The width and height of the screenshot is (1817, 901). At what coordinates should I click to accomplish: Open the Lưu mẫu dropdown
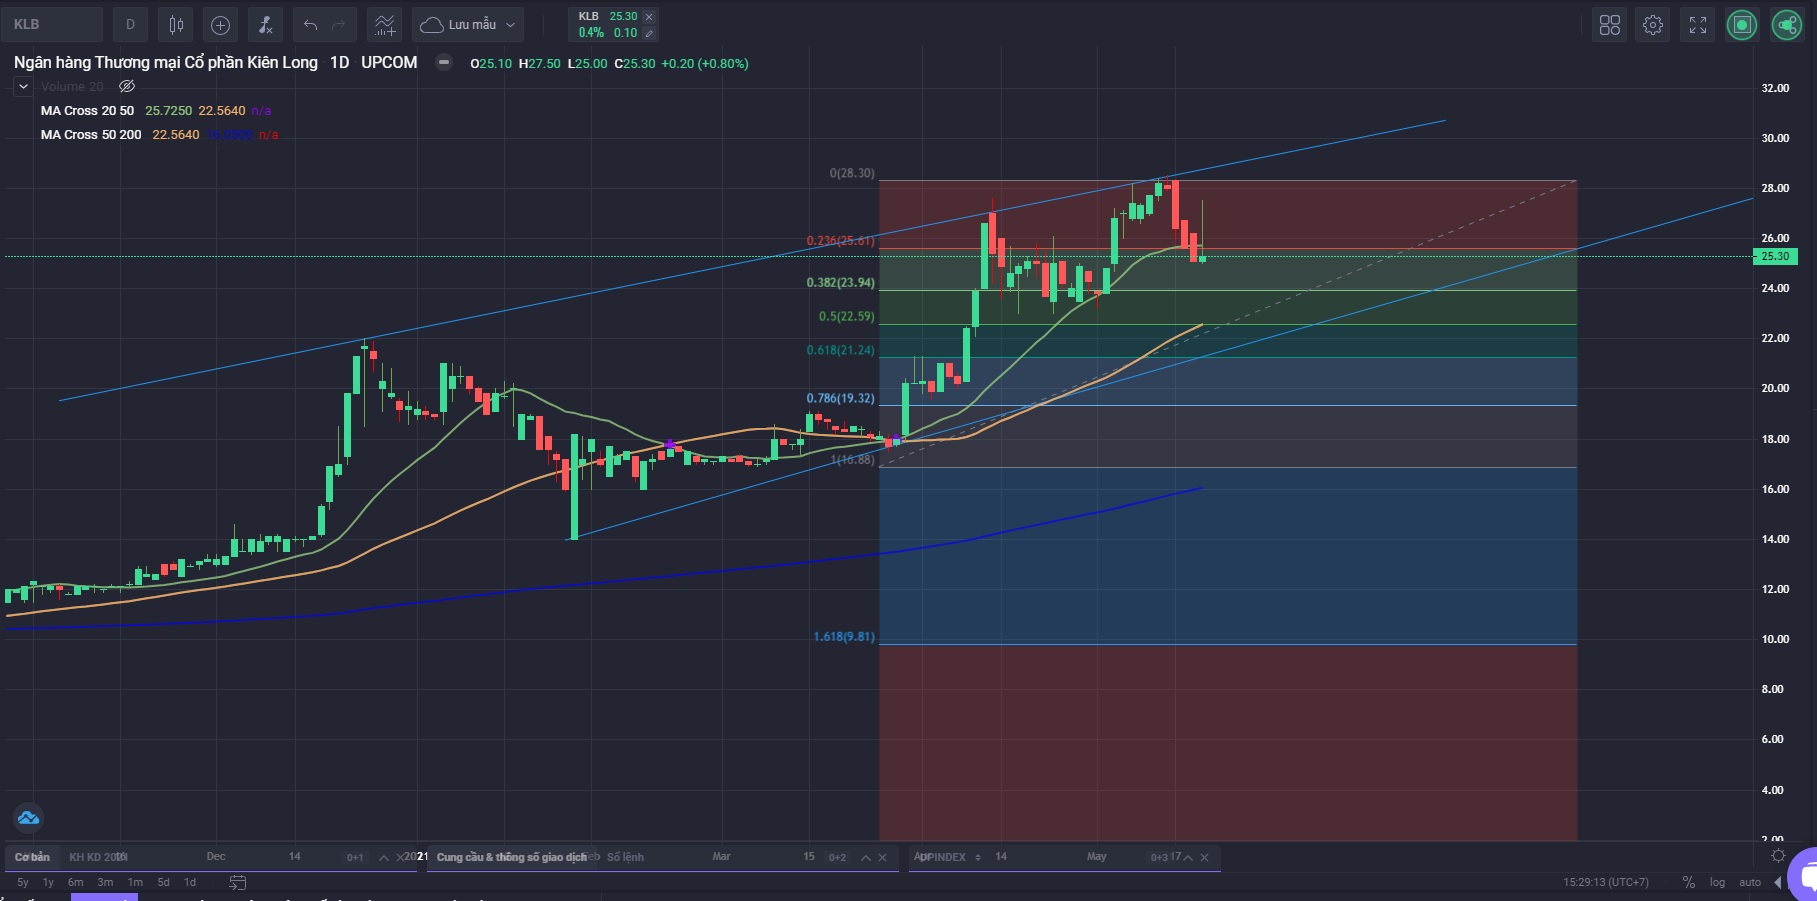(x=469, y=25)
